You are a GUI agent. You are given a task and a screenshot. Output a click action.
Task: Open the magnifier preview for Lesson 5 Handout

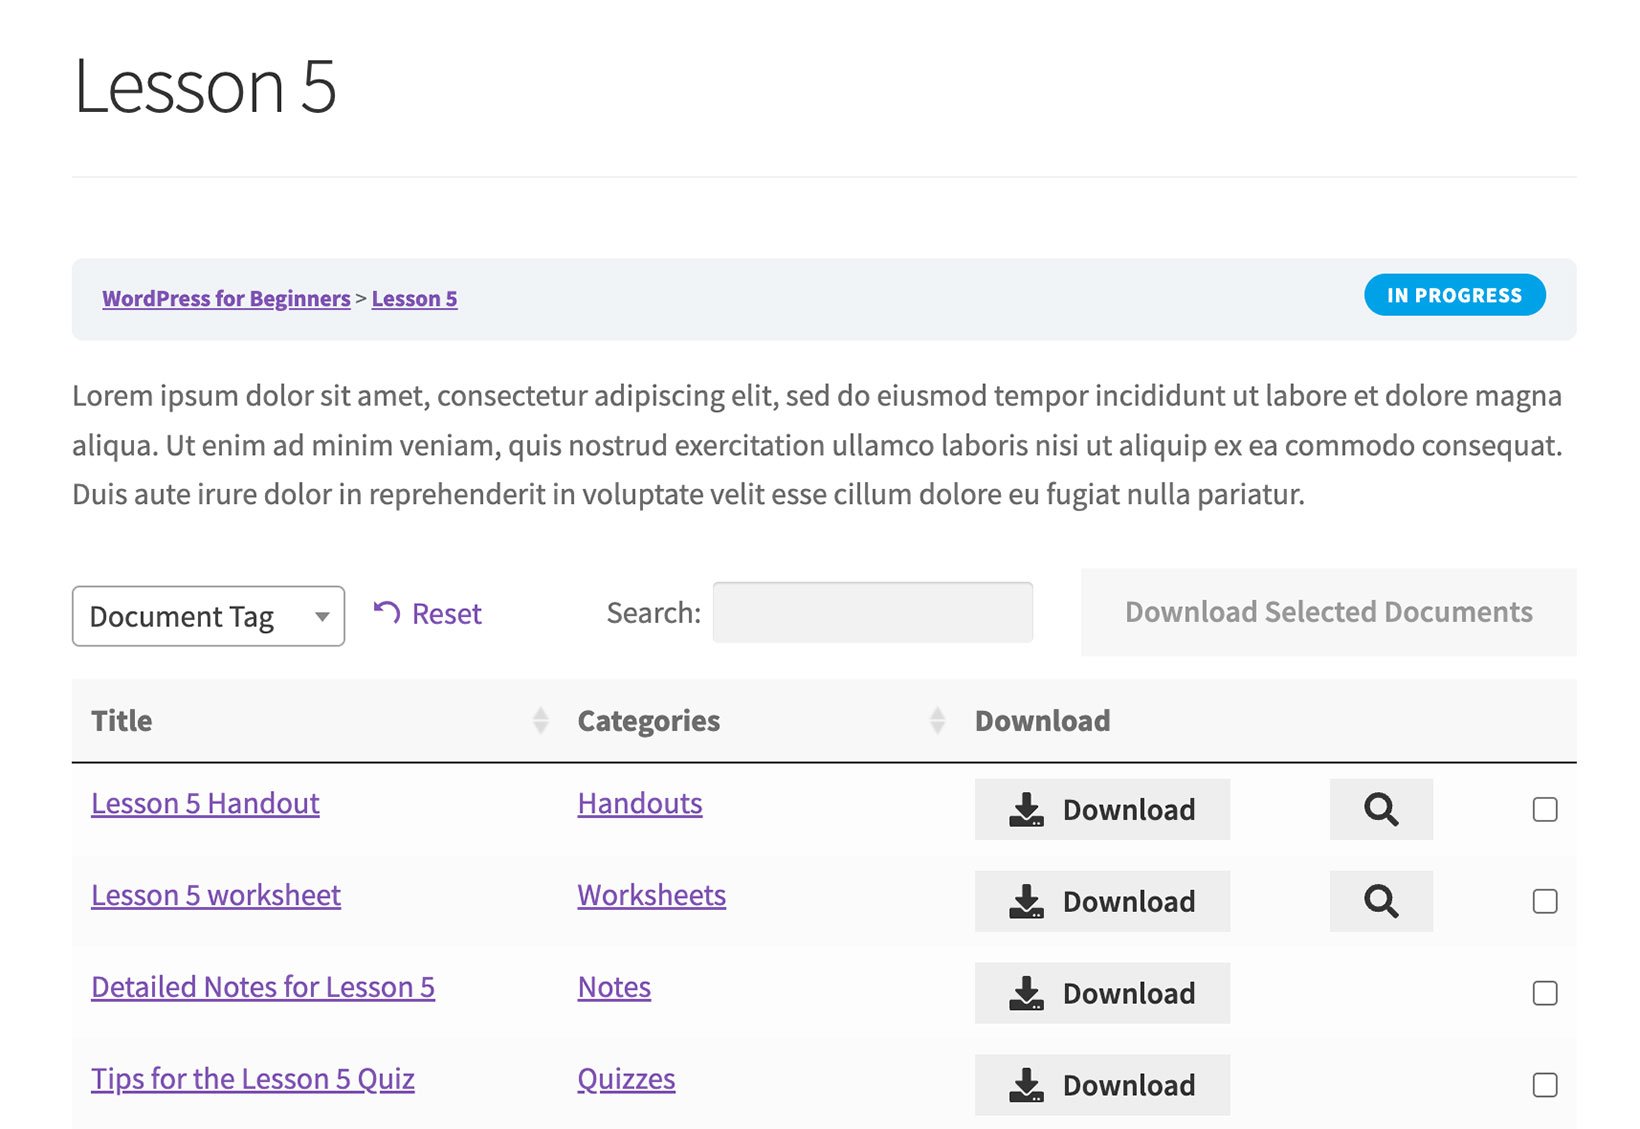tap(1381, 809)
